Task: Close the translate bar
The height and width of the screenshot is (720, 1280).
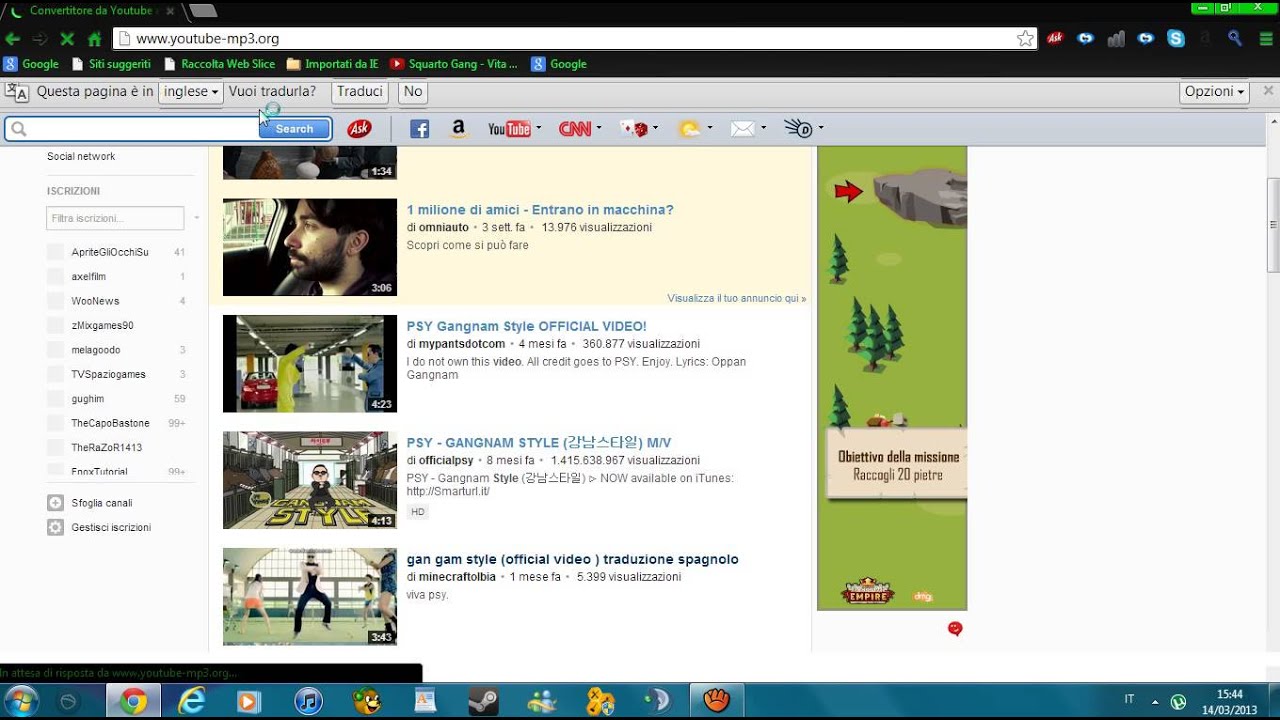Action: click(x=1268, y=91)
